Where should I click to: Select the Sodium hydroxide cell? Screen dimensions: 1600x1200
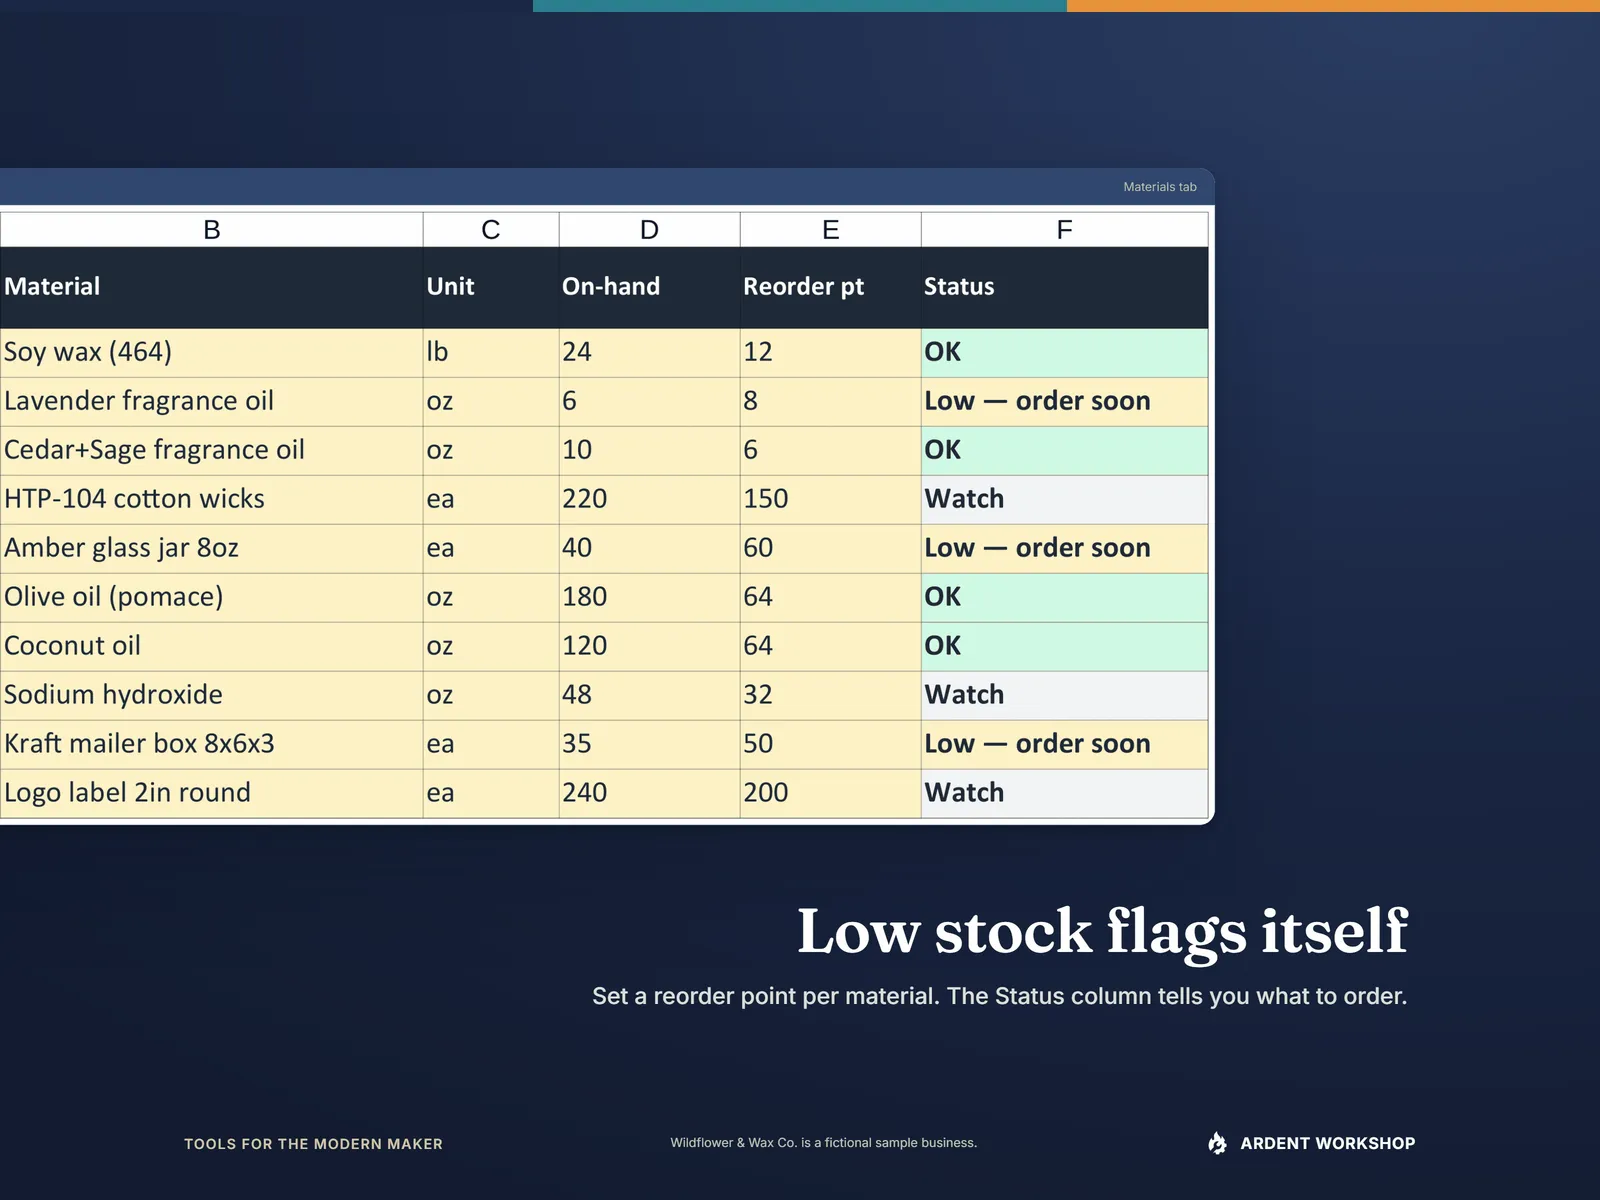[x=211, y=695]
